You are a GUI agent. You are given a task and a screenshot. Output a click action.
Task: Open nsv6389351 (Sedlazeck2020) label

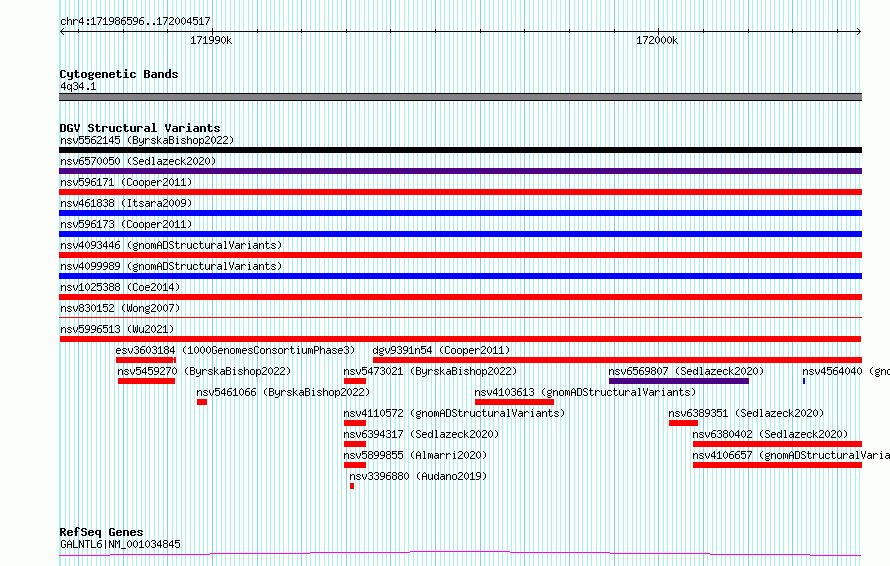[746, 413]
